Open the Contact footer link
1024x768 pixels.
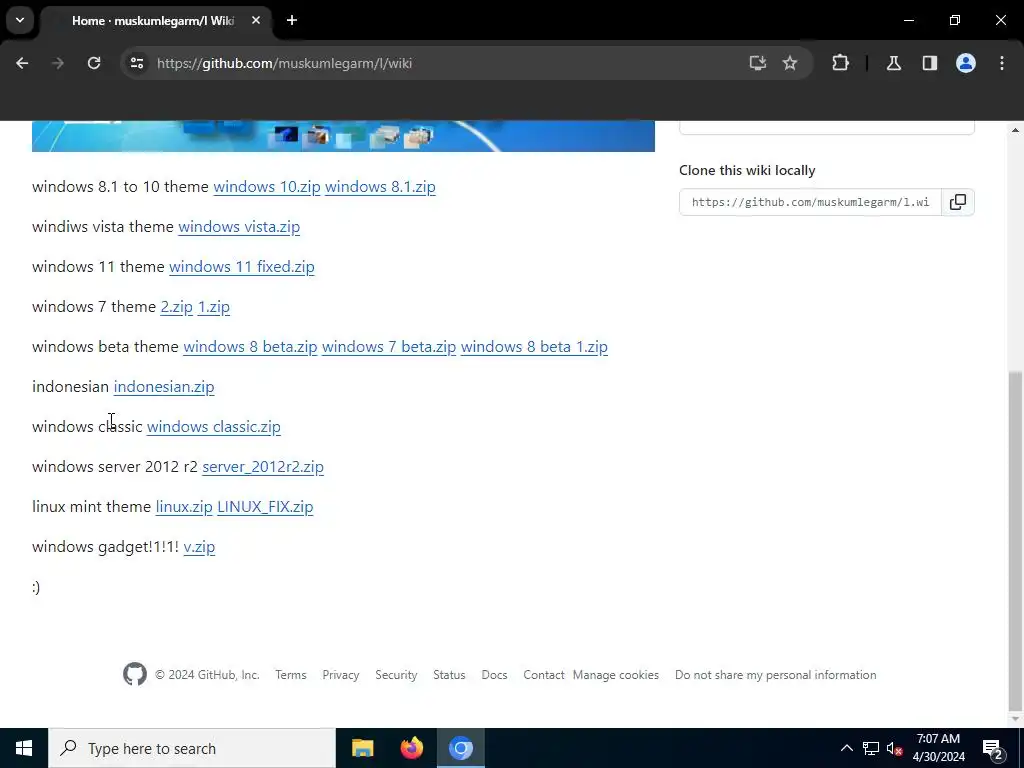click(543, 675)
